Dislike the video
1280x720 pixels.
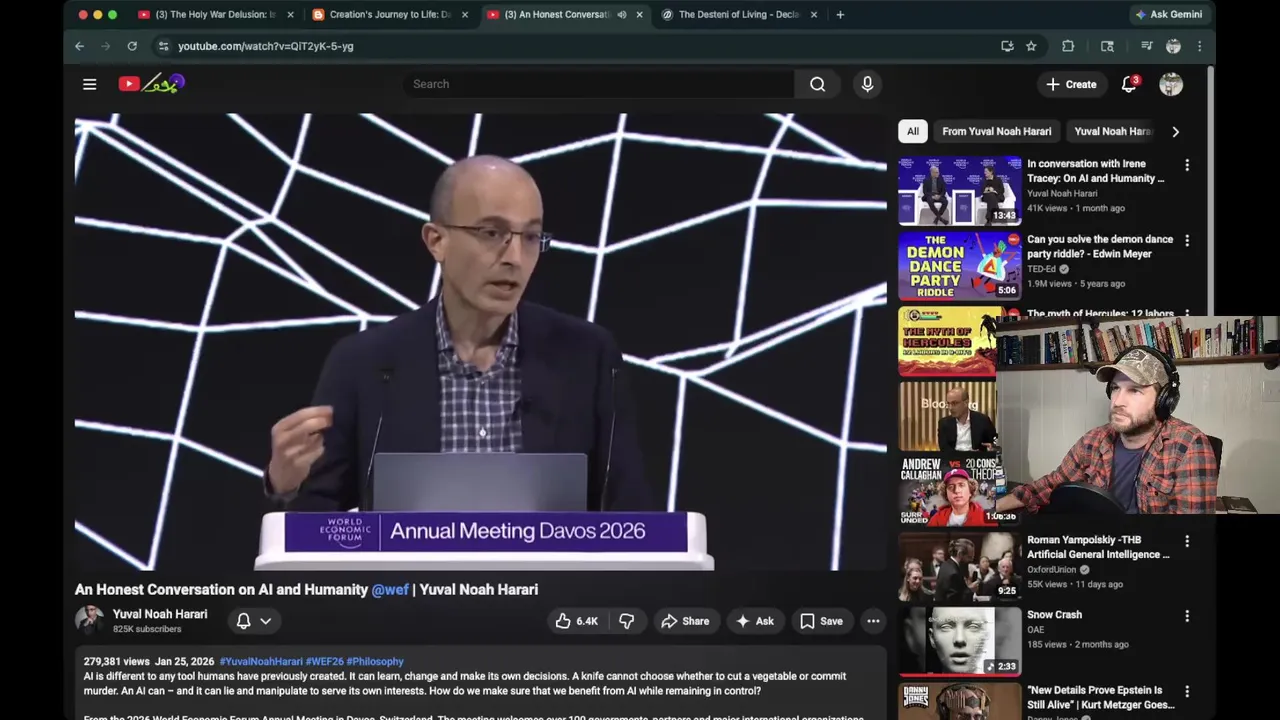[x=626, y=621]
